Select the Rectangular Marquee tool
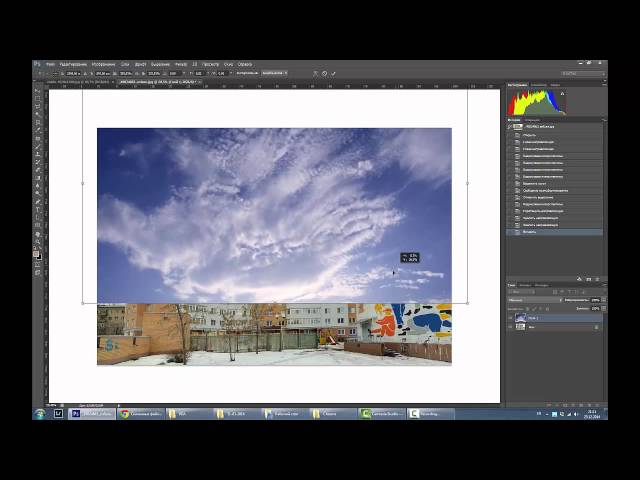The image size is (640, 480). click(x=38, y=99)
